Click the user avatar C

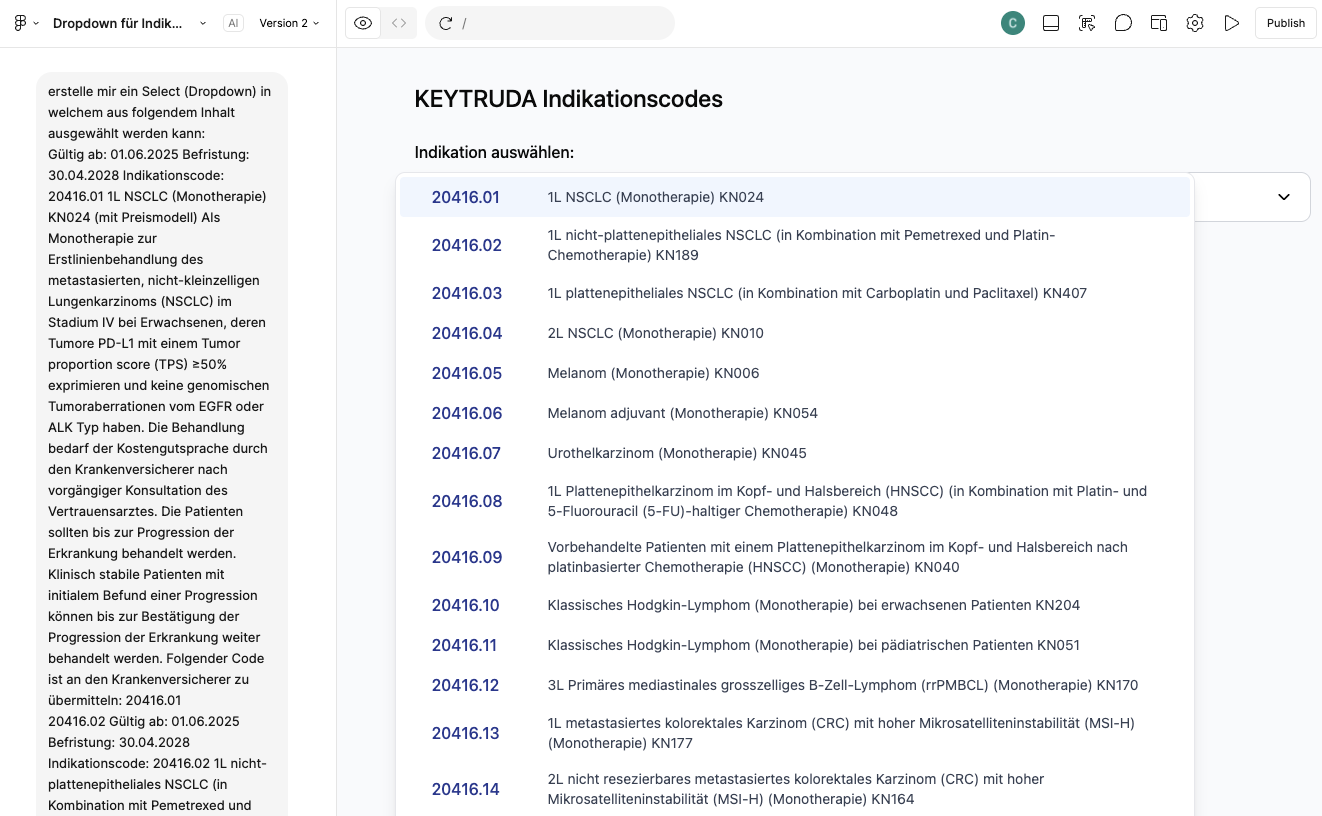[x=1013, y=23]
